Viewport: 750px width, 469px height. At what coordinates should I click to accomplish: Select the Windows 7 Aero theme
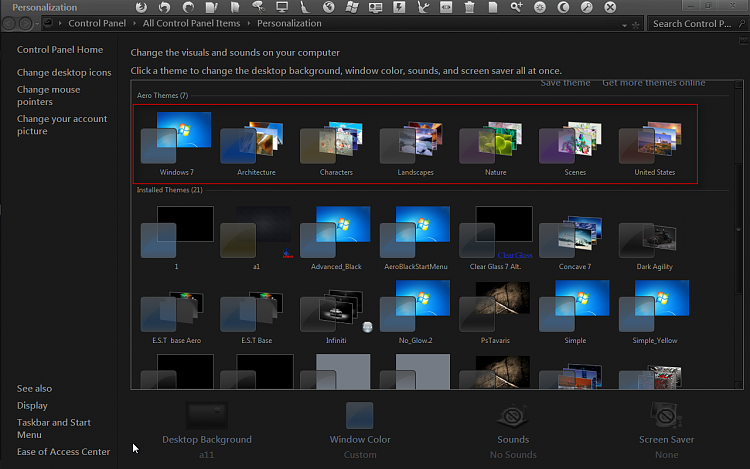pyautogui.click(x=176, y=144)
